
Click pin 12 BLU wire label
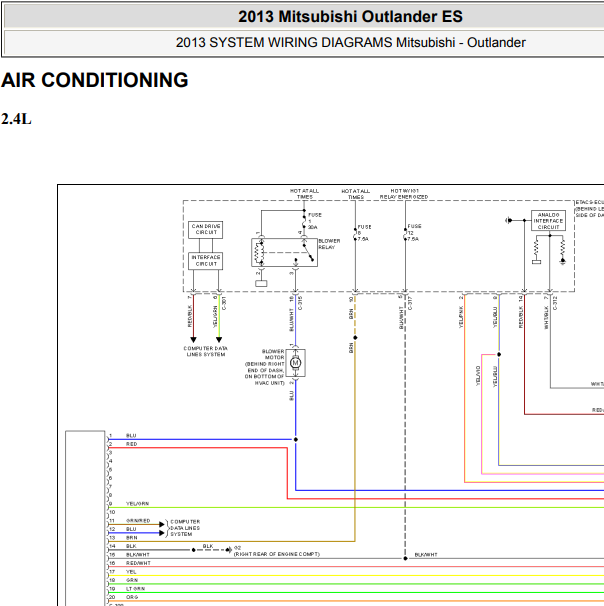131,529
